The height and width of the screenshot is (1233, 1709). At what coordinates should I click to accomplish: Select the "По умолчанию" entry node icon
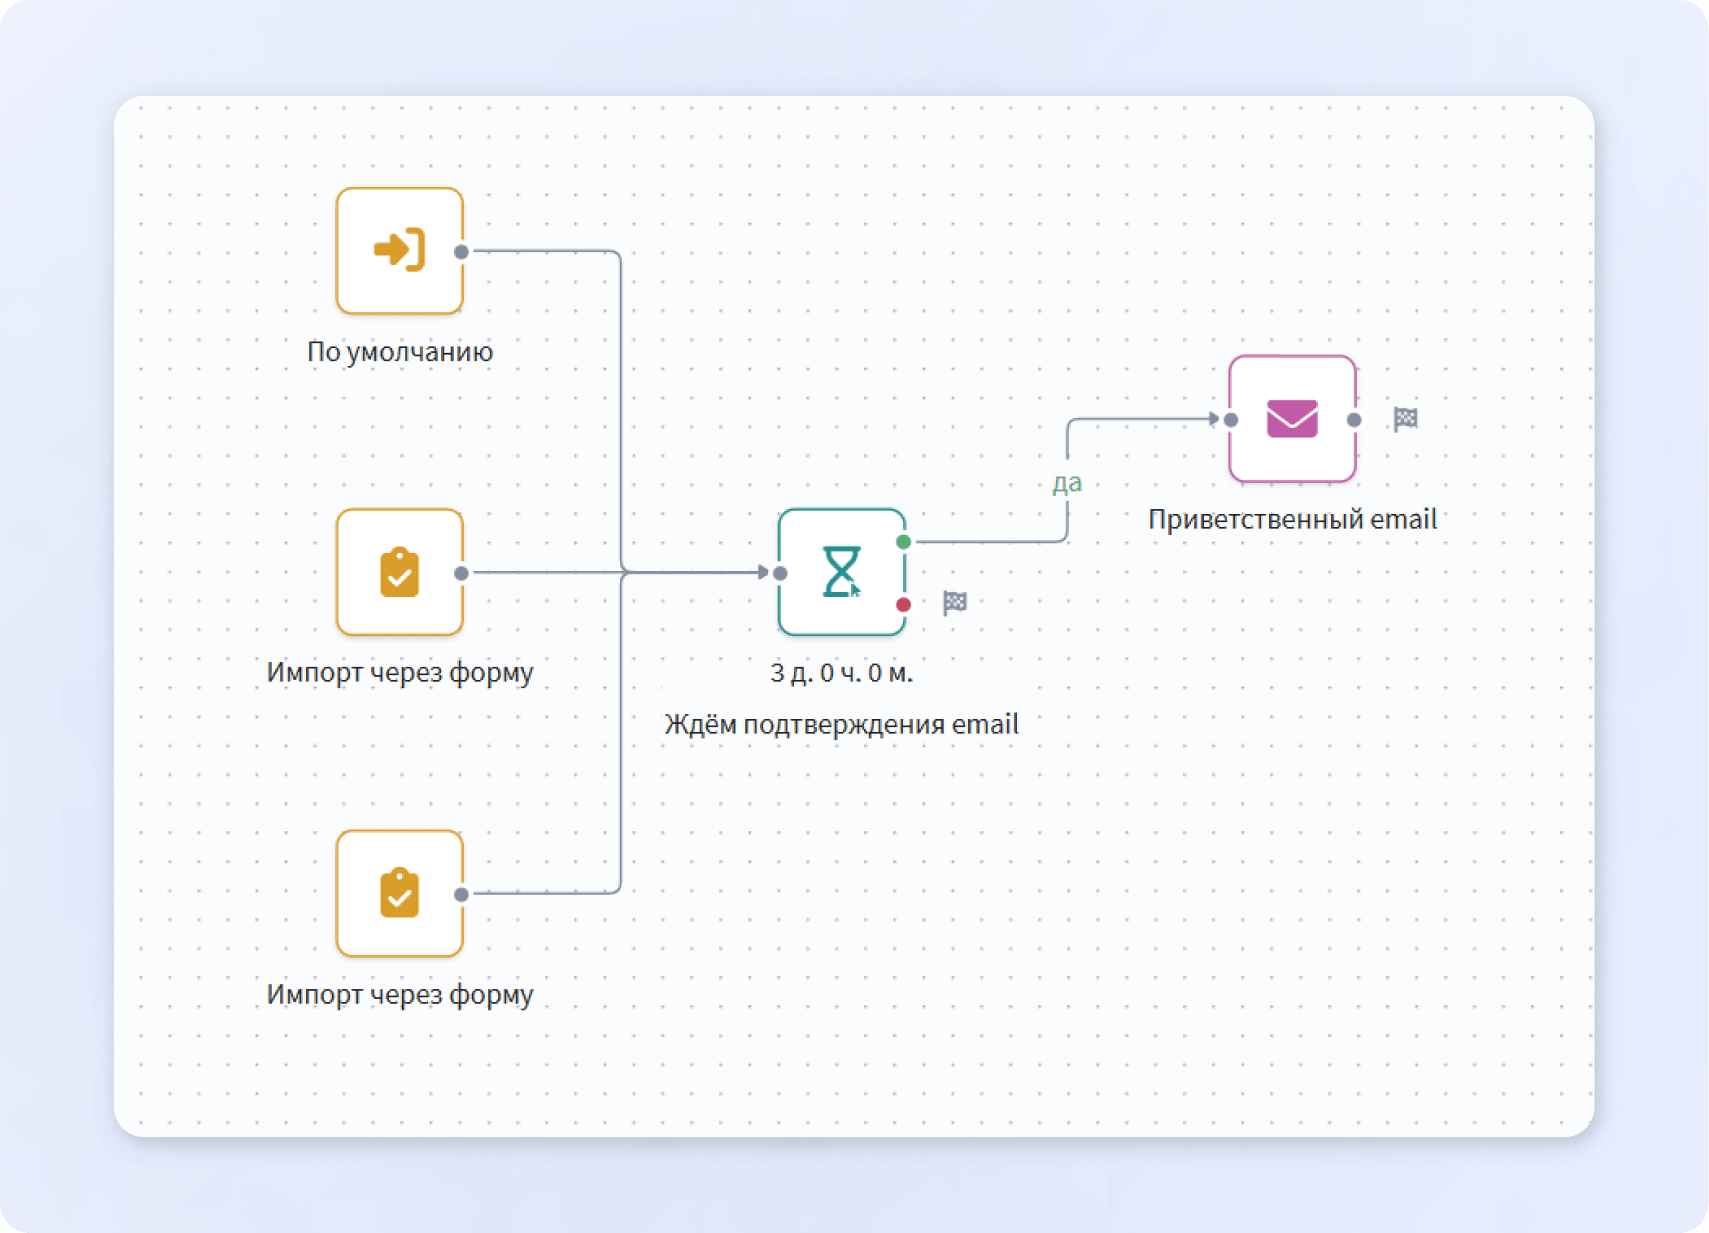[x=399, y=251]
